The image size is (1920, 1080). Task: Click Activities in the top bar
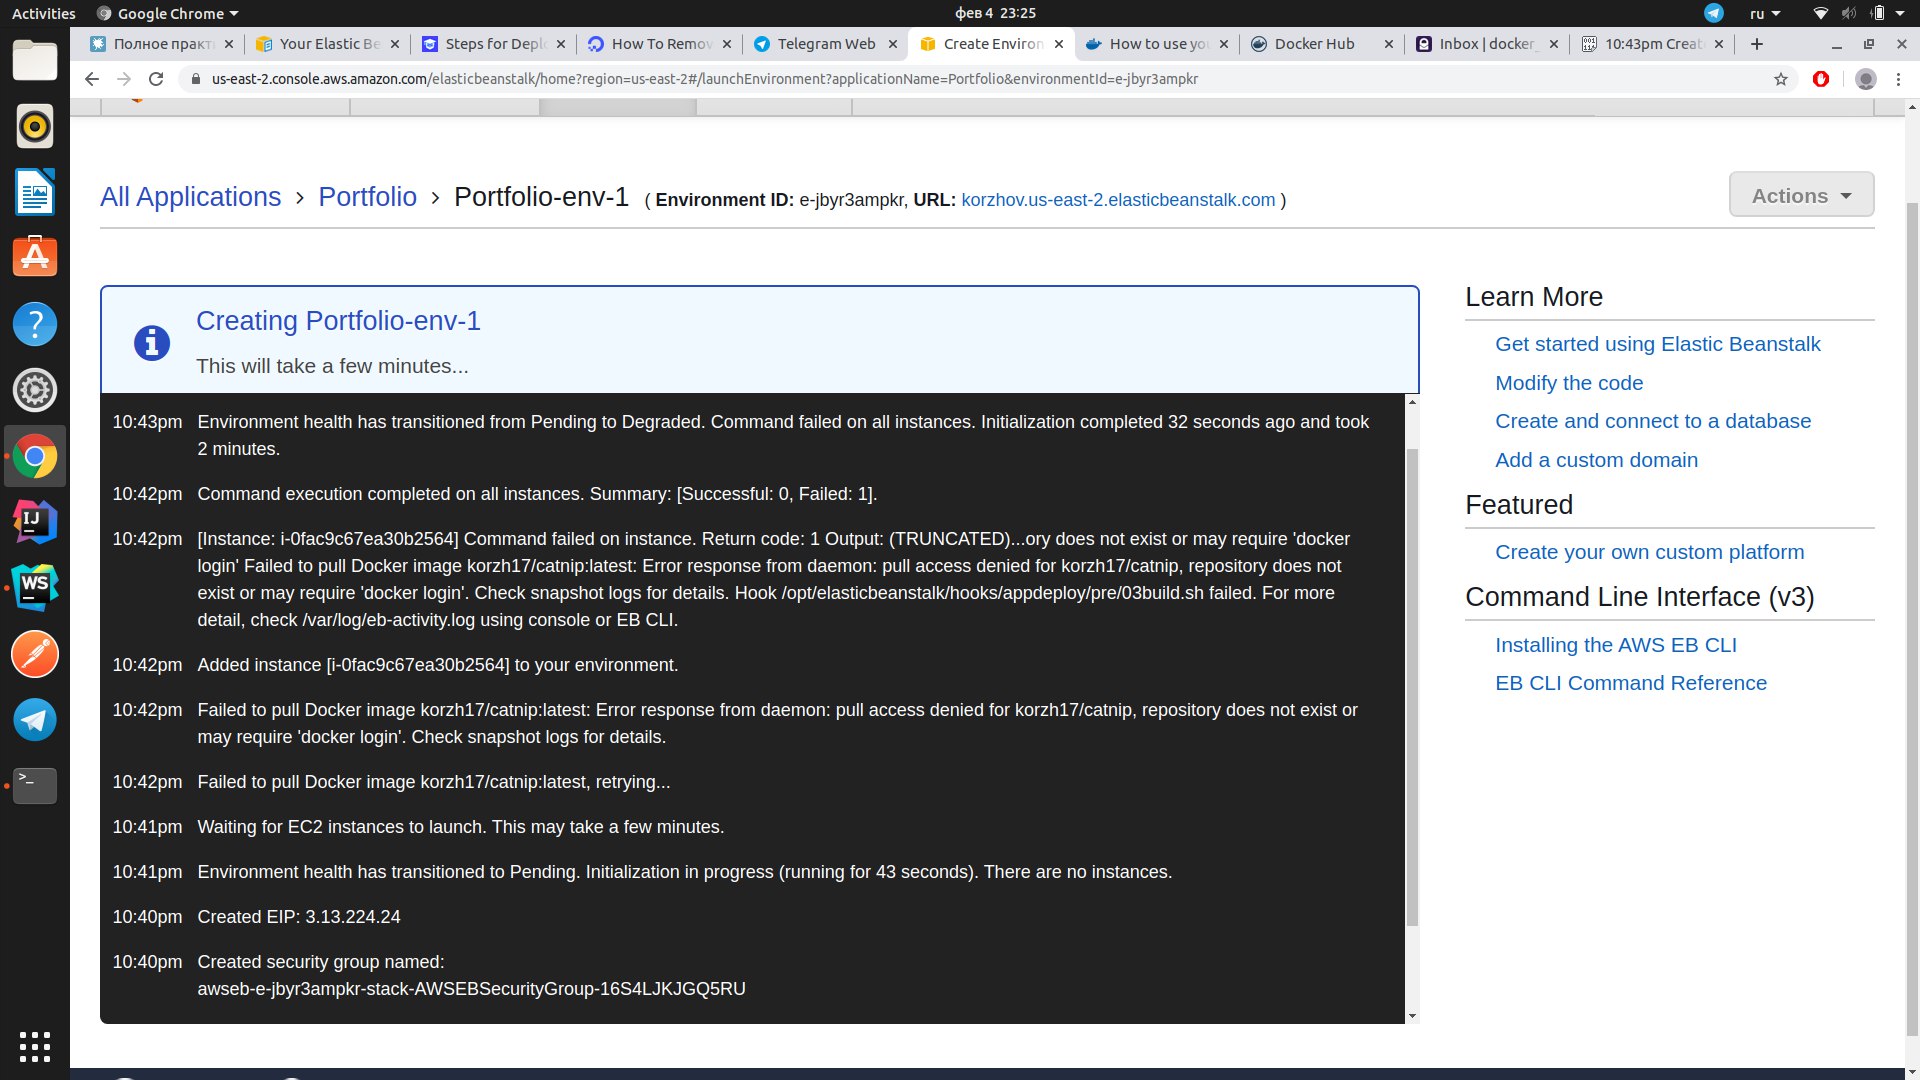(x=43, y=13)
